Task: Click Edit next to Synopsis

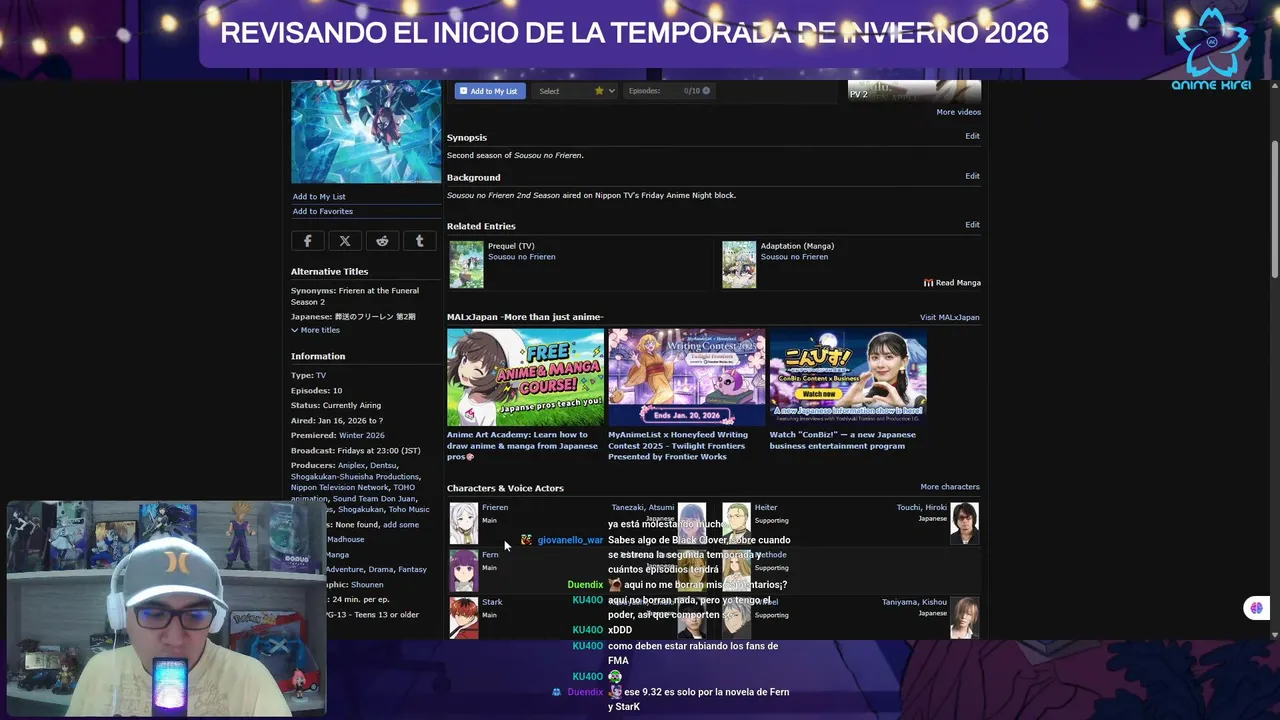Action: [x=972, y=136]
